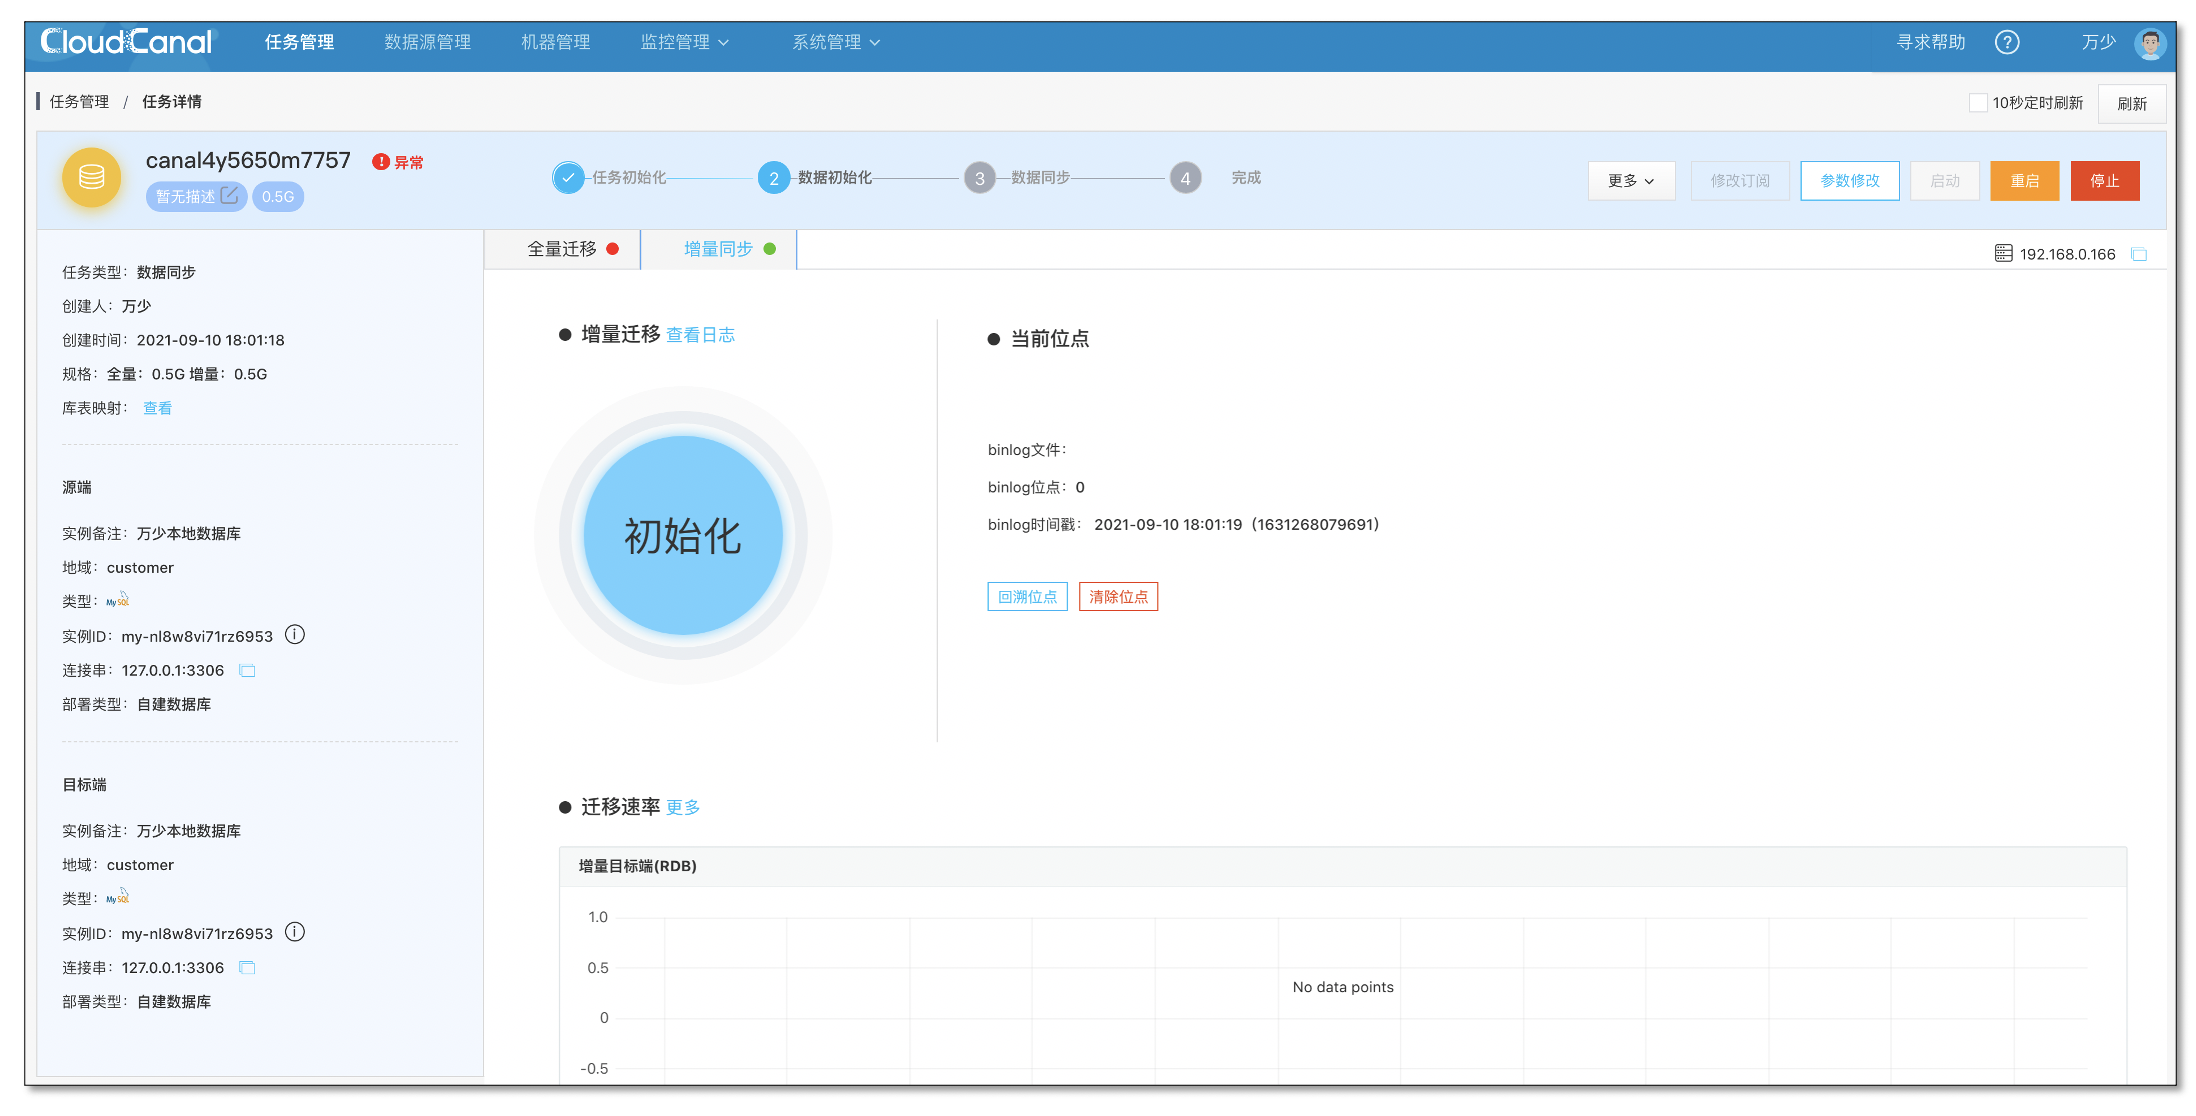Copy the source connection string 127.0.0.1:3306
The height and width of the screenshot is (1116, 2196).
(x=247, y=671)
